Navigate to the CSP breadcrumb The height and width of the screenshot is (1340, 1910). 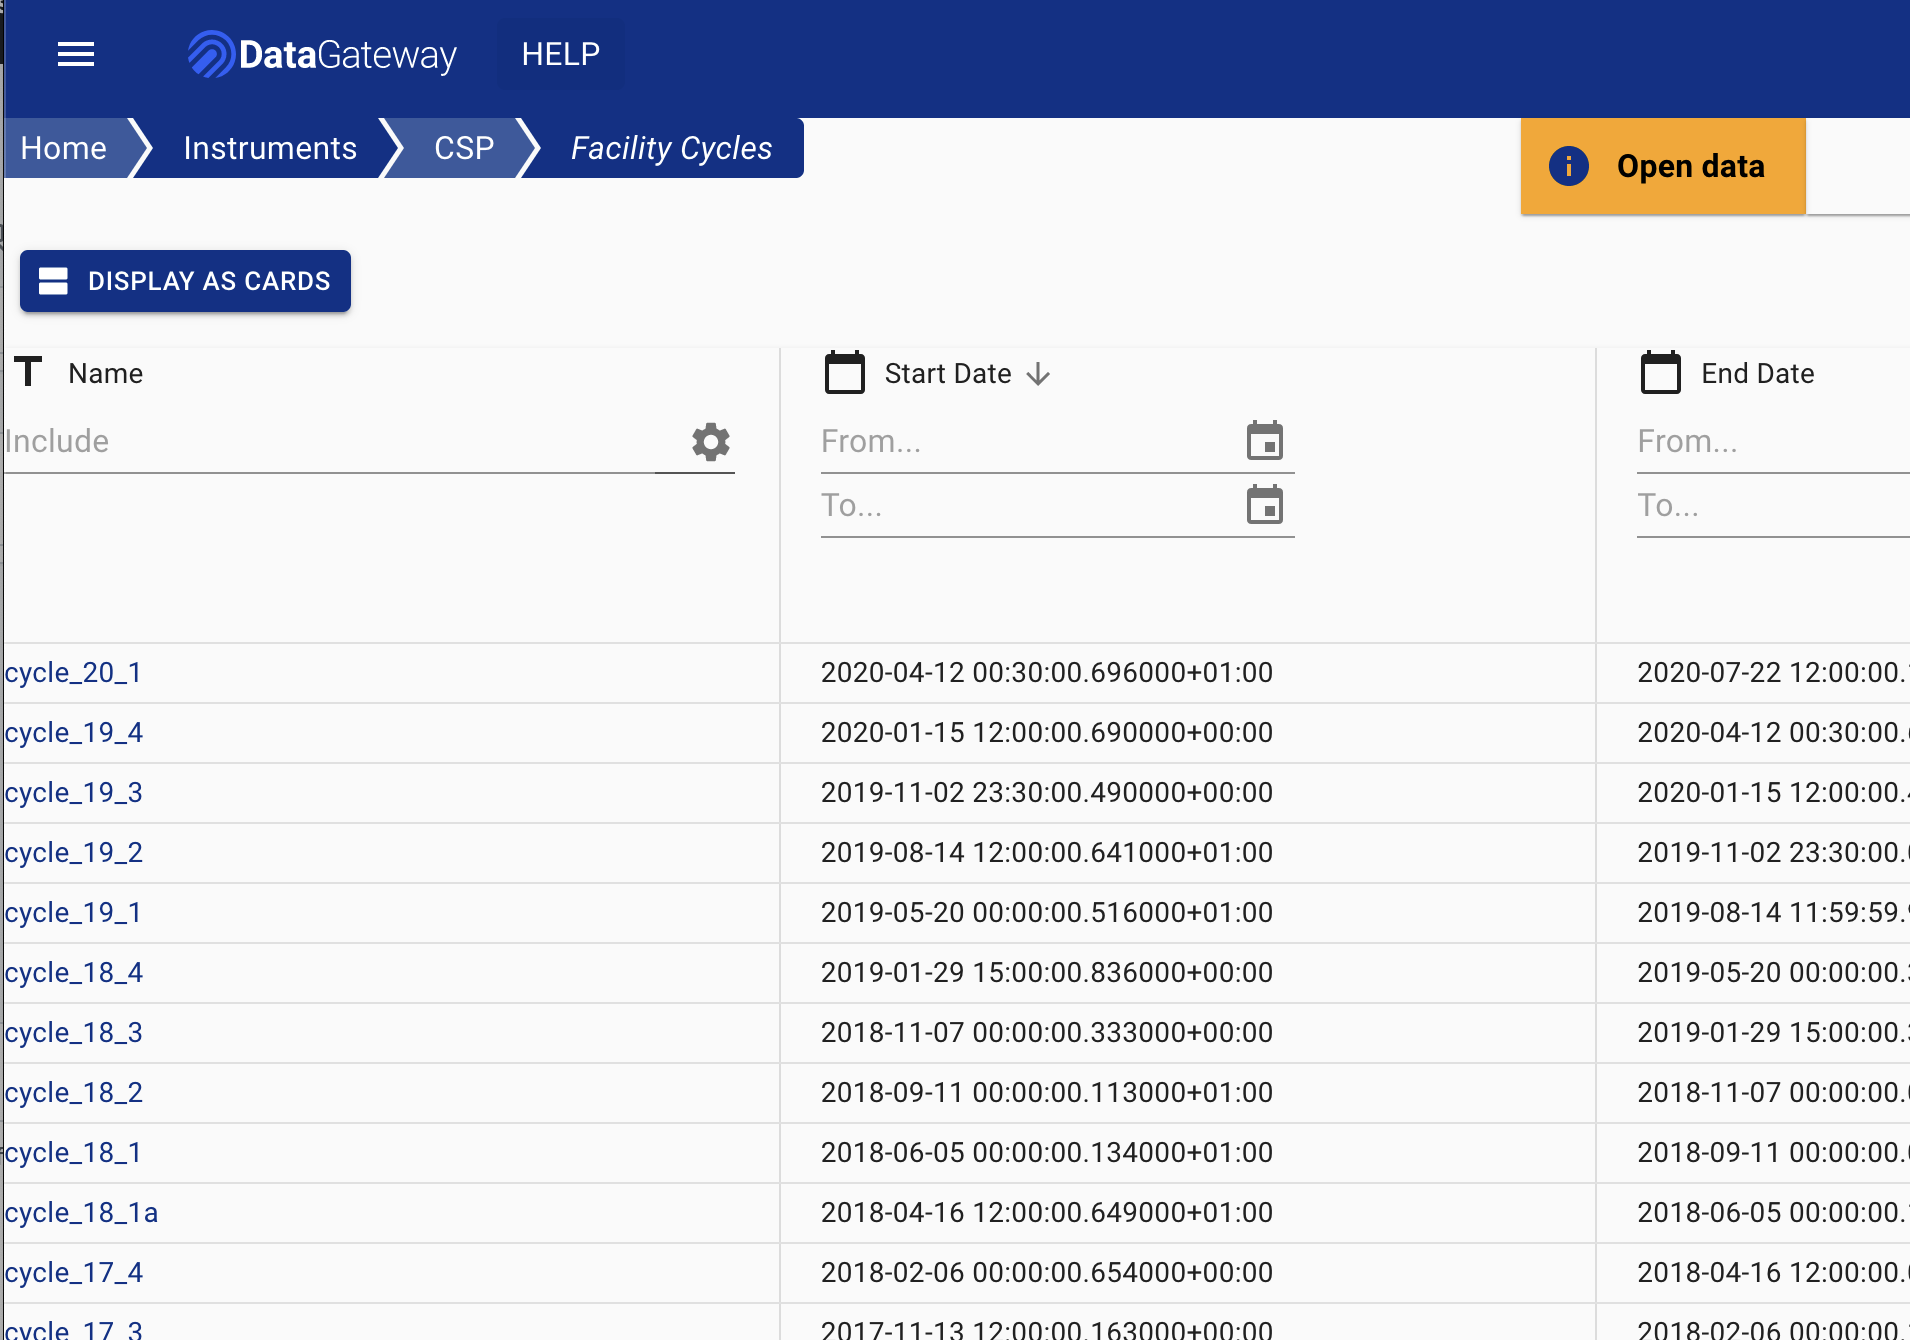pyautogui.click(x=463, y=147)
